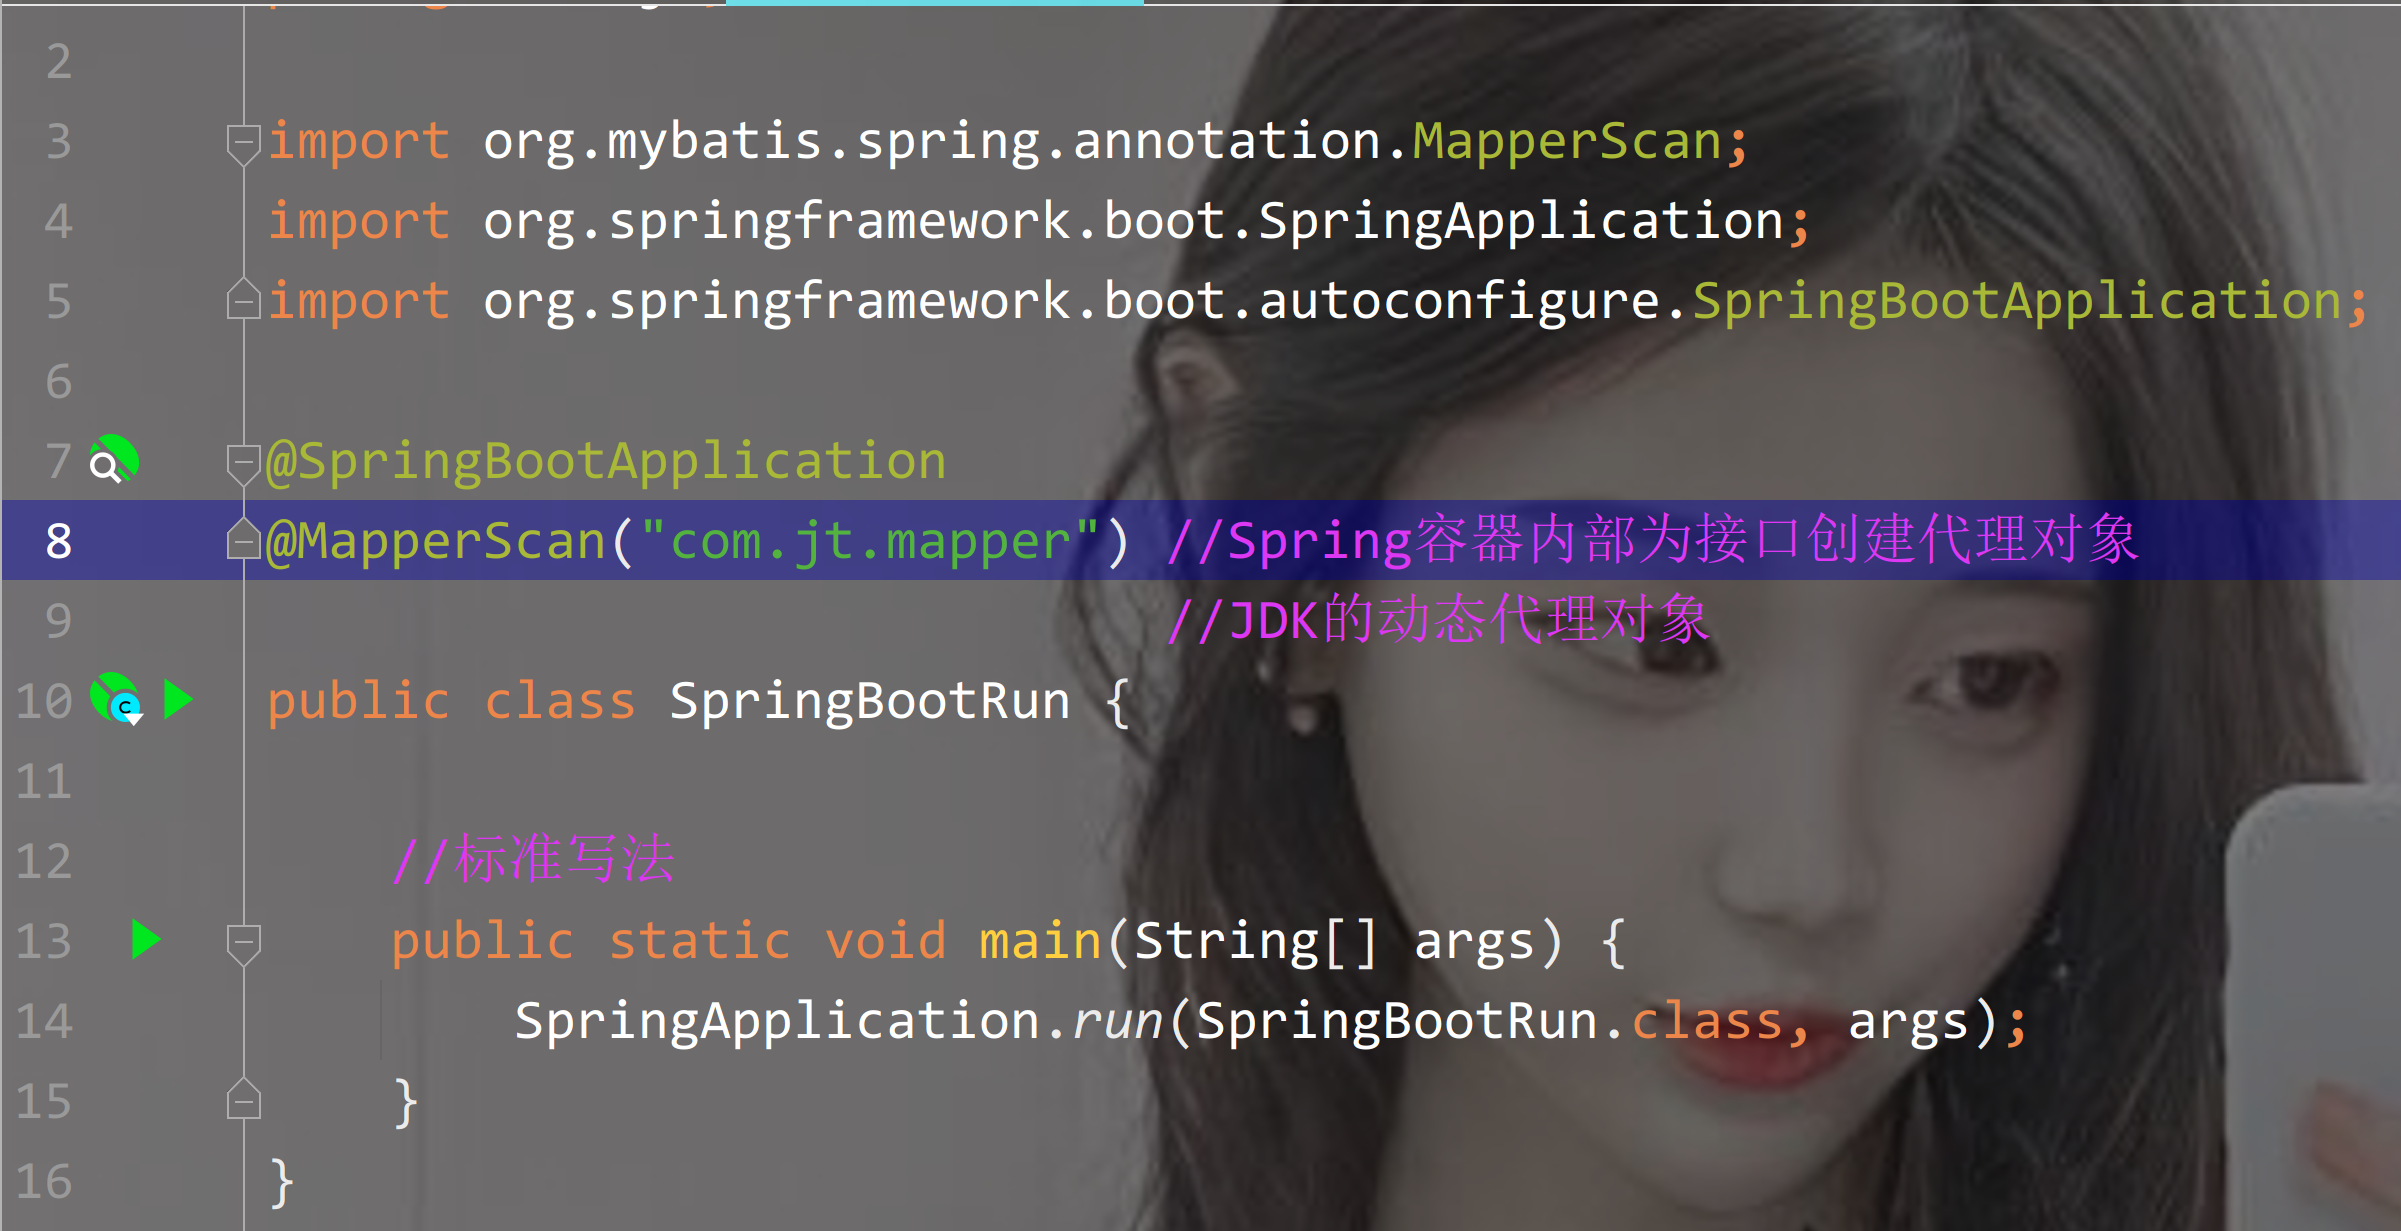This screenshot has width=2401, height=1231.
Task: Click the SpringBootRun class name on line 10
Action: [x=870, y=701]
